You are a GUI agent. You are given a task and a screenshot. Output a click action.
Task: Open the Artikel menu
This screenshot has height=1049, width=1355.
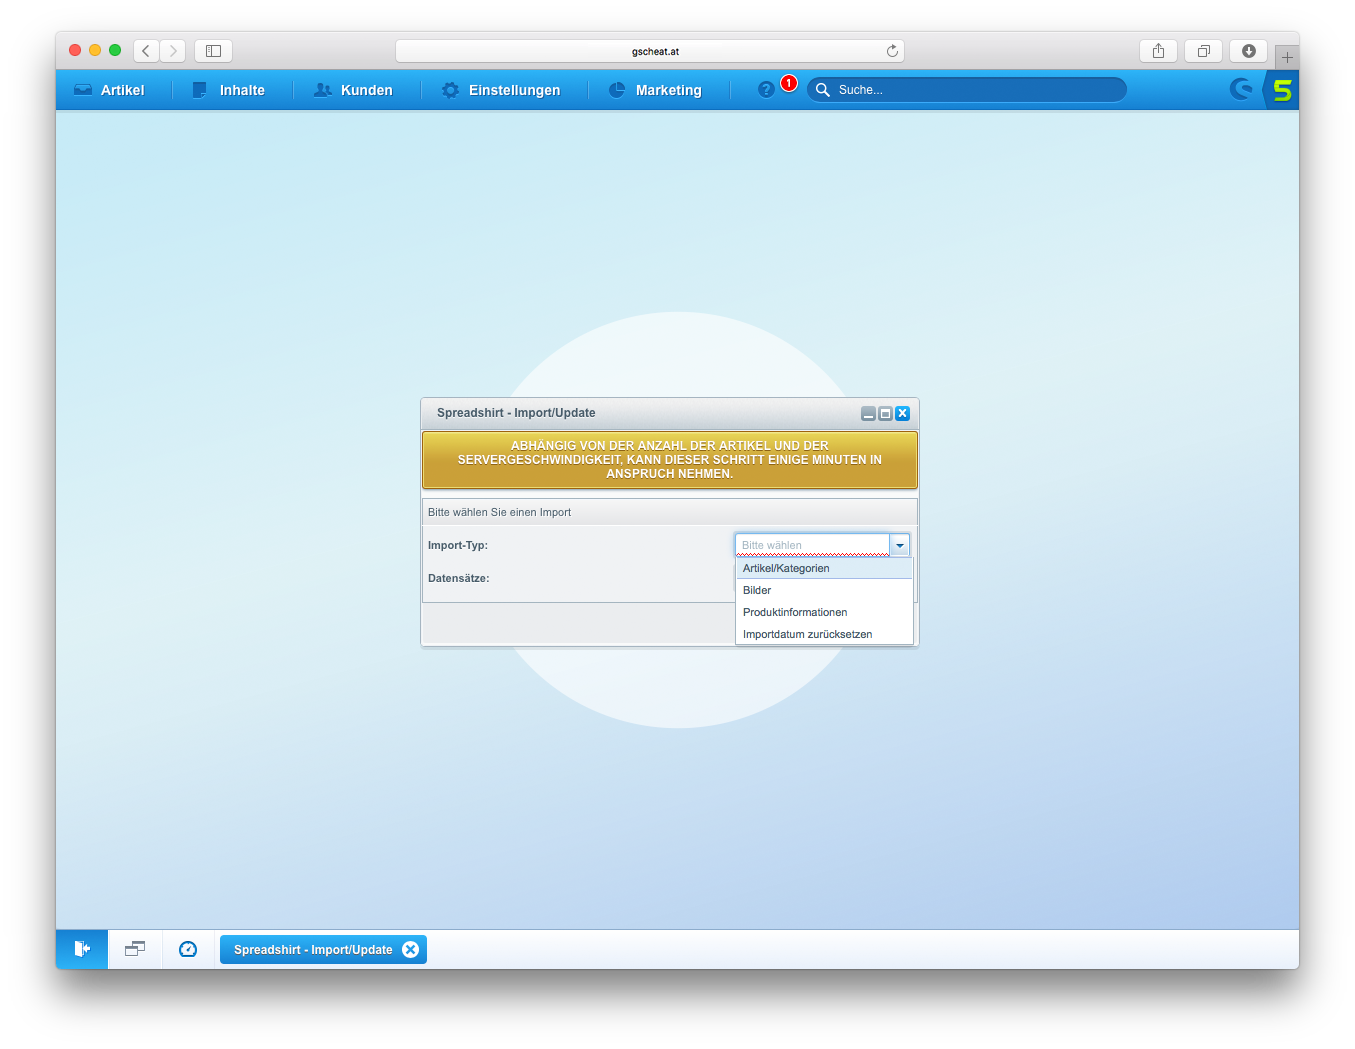[110, 90]
